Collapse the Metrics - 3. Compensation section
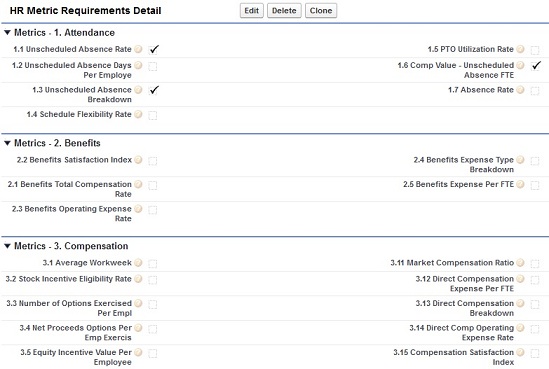Viewport: 549px width, 369px height. coord(7,246)
